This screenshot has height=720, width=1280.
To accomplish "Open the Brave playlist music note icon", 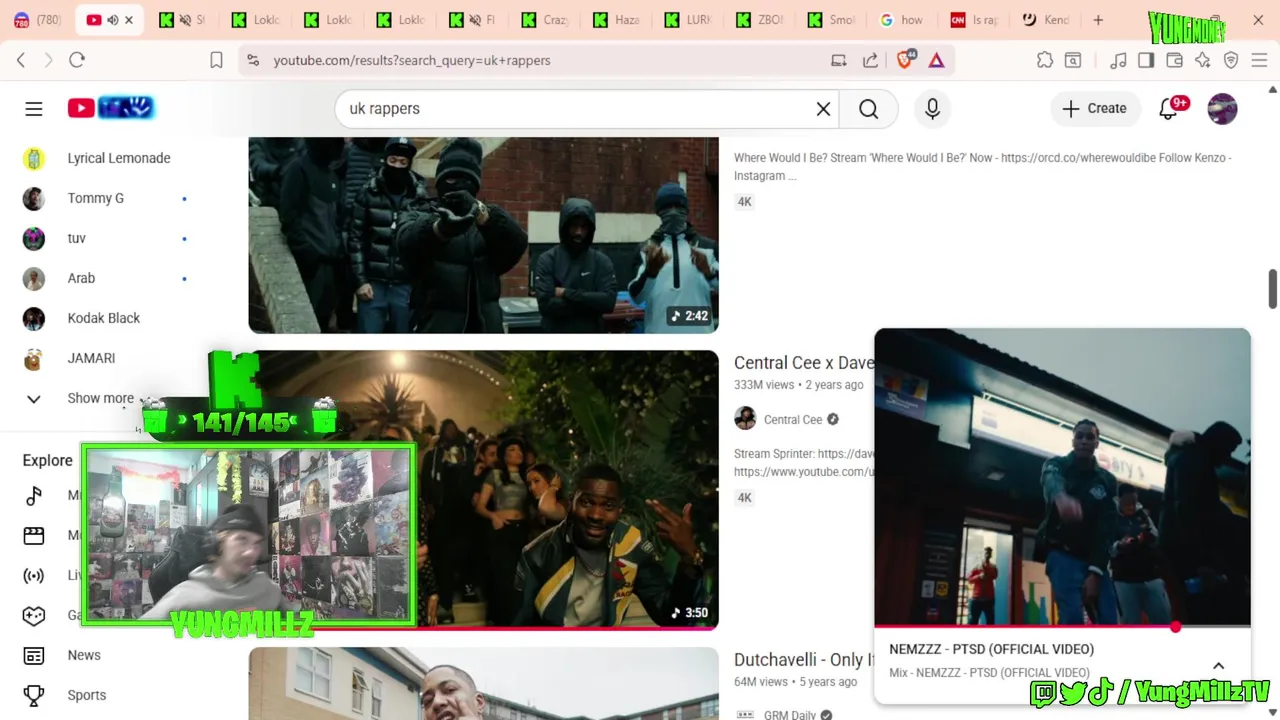I will point(1118,60).
